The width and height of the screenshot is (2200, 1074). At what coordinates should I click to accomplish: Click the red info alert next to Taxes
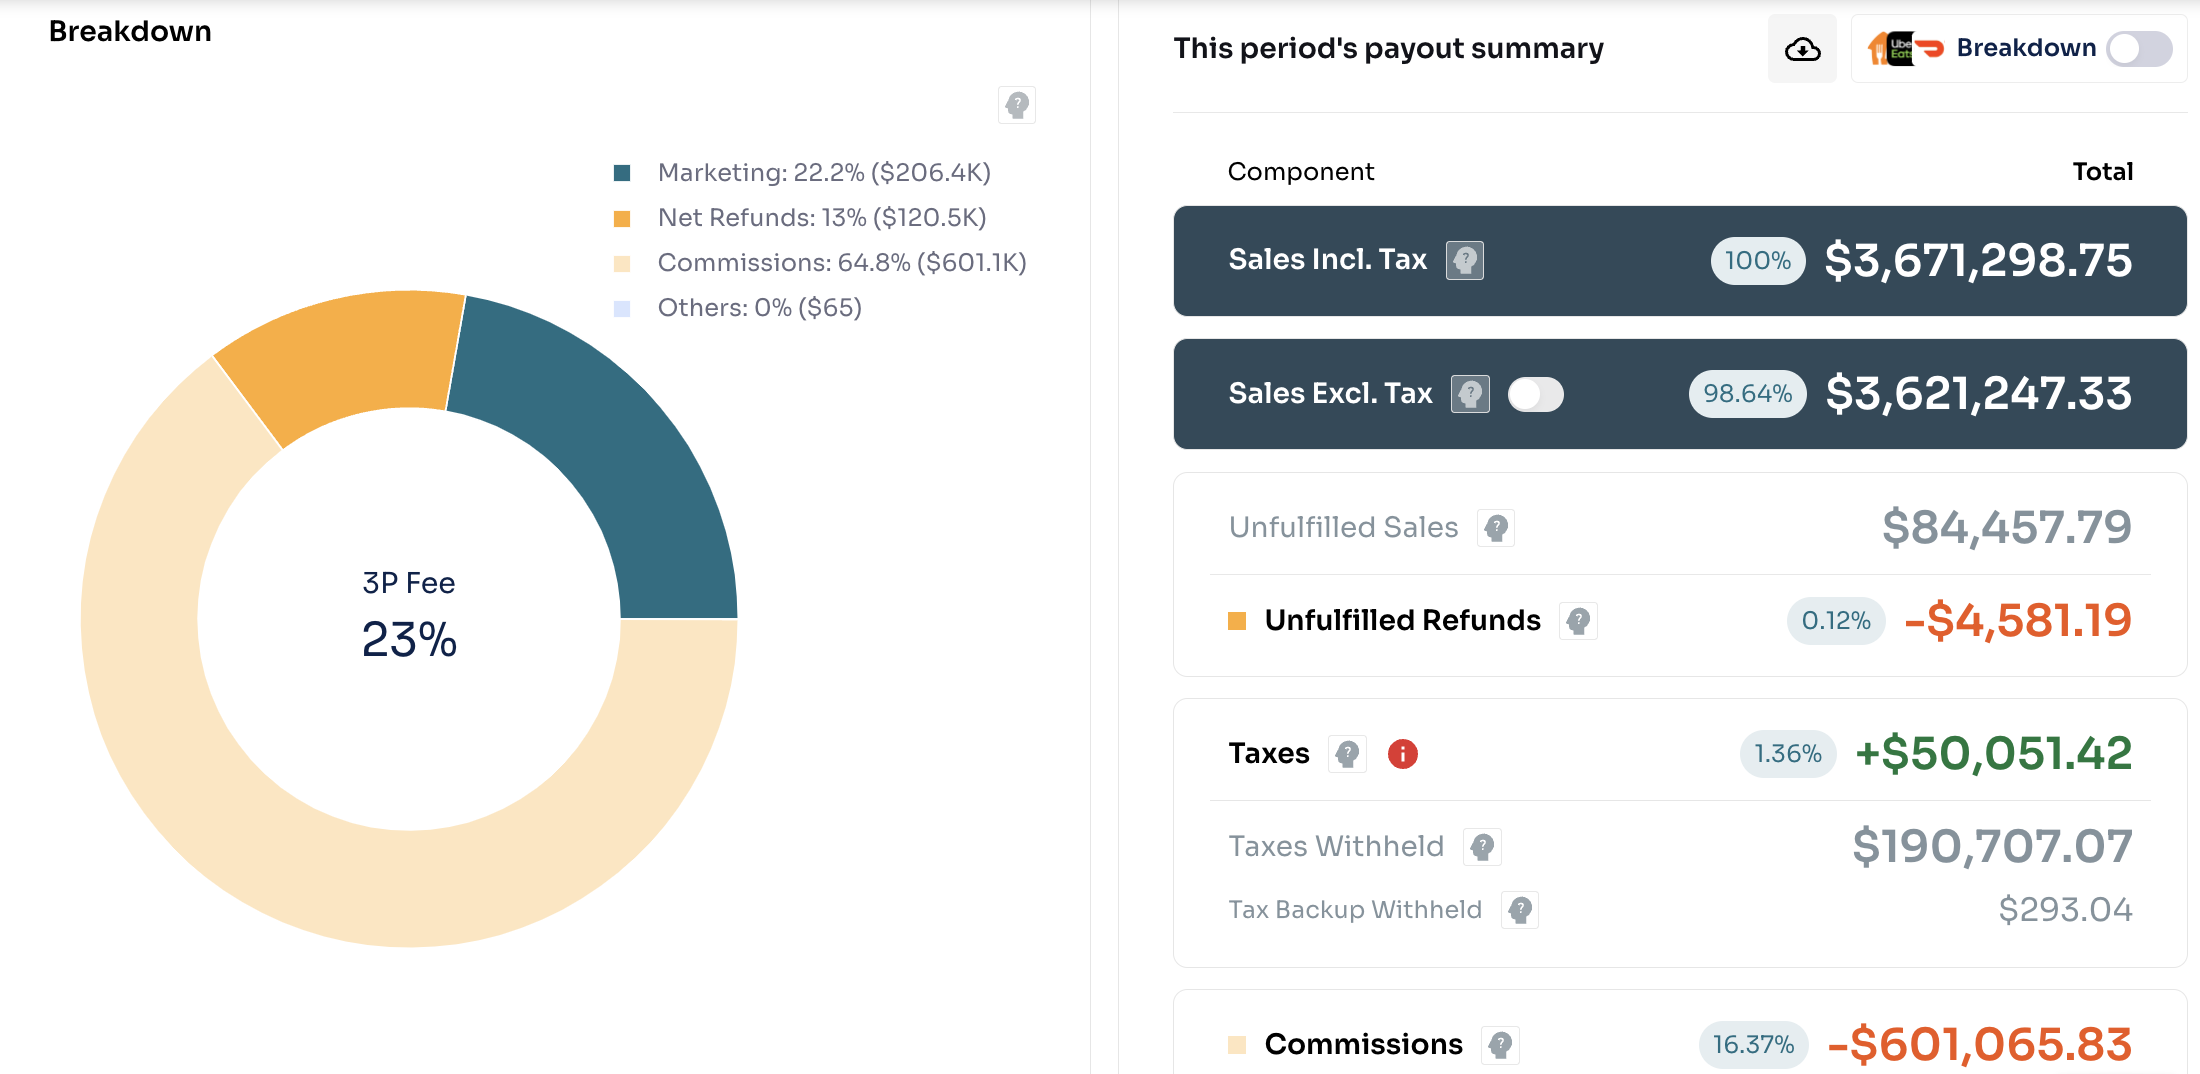tap(1402, 754)
